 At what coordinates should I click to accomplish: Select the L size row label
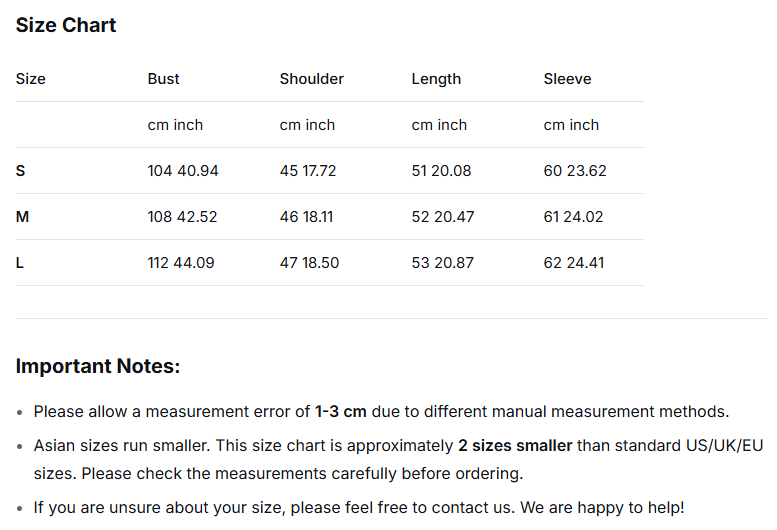(21, 263)
